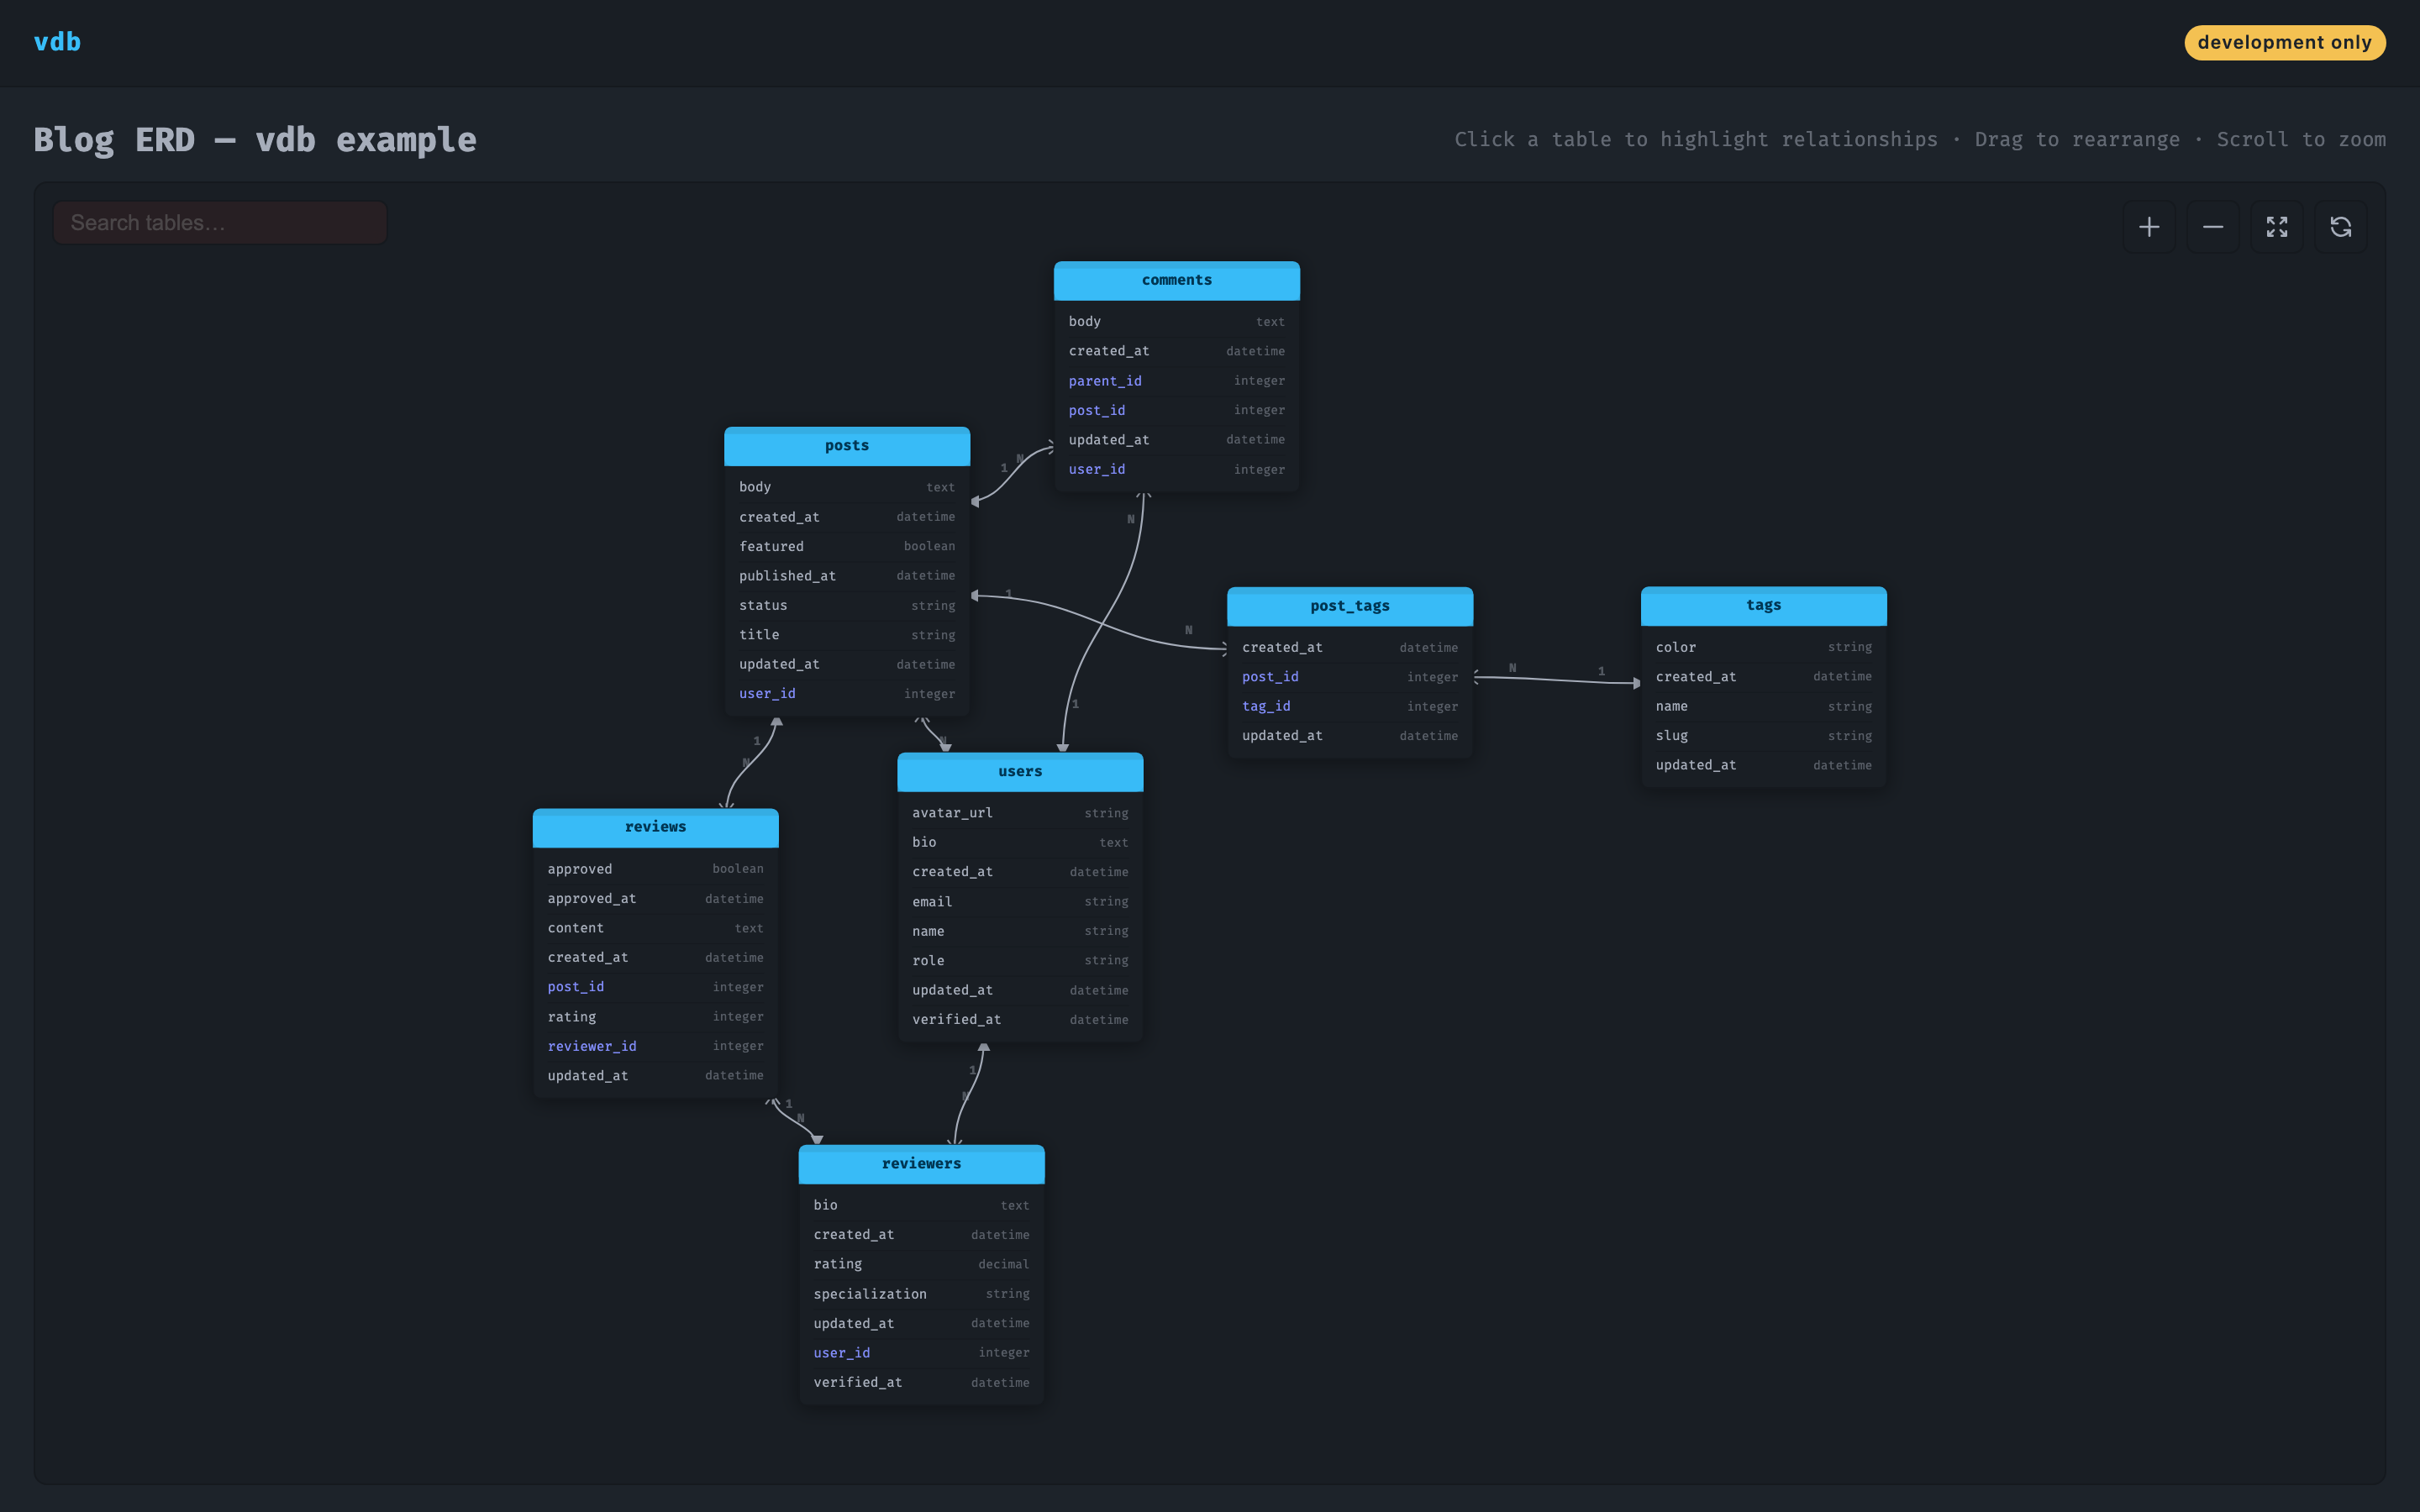Click the reset layout icon

[2340, 227]
